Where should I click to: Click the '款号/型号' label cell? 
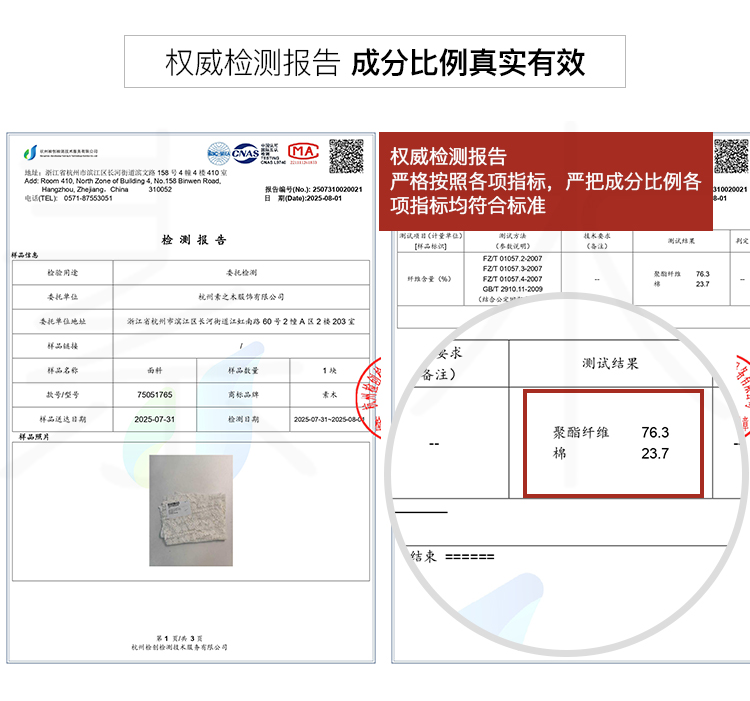point(63,394)
